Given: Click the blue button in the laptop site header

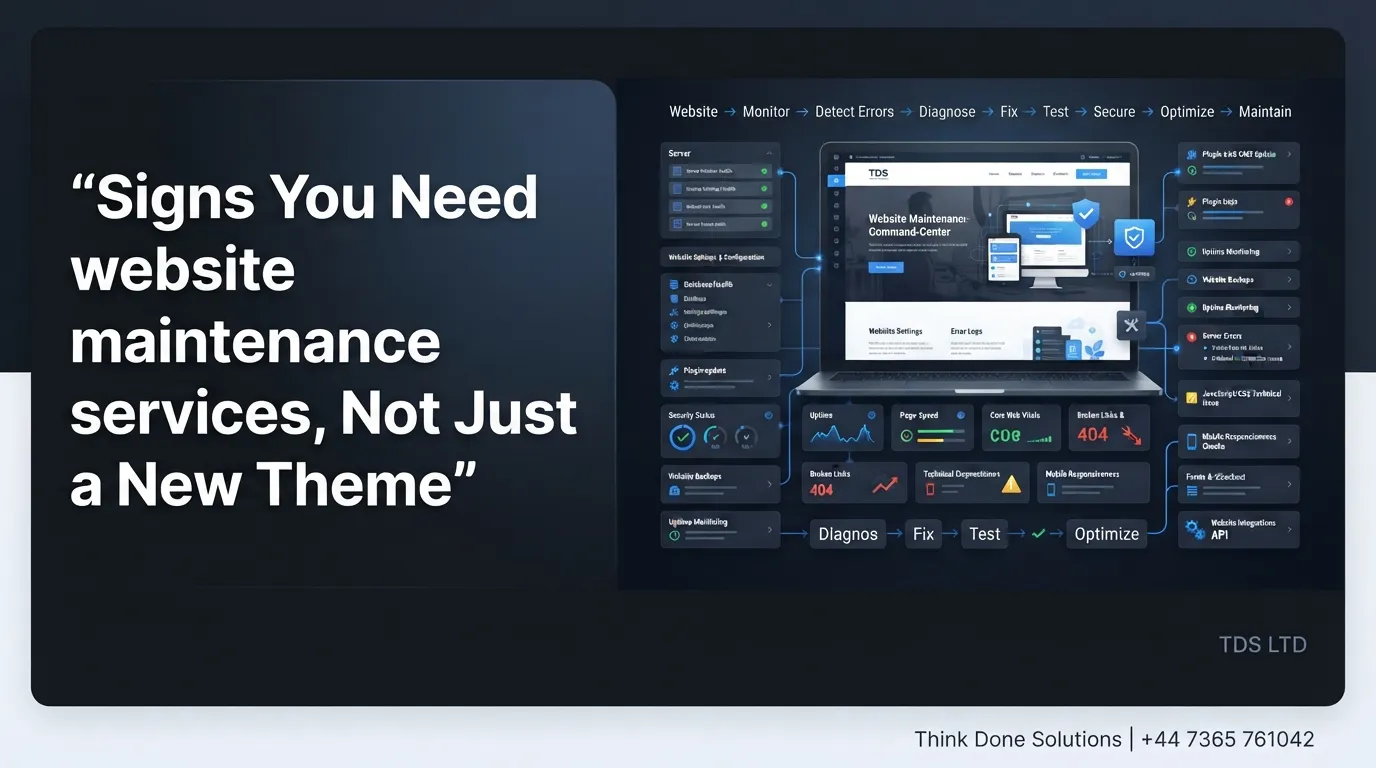Looking at the screenshot, I should click(1092, 173).
